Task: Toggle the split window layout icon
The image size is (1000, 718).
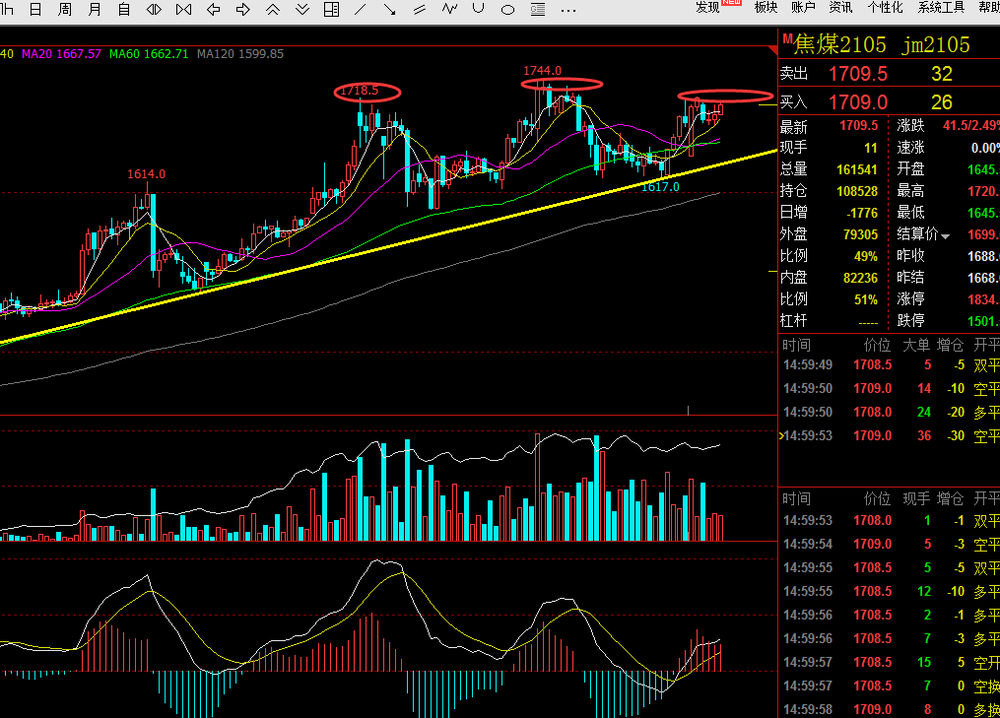Action: pyautogui.click(x=332, y=10)
